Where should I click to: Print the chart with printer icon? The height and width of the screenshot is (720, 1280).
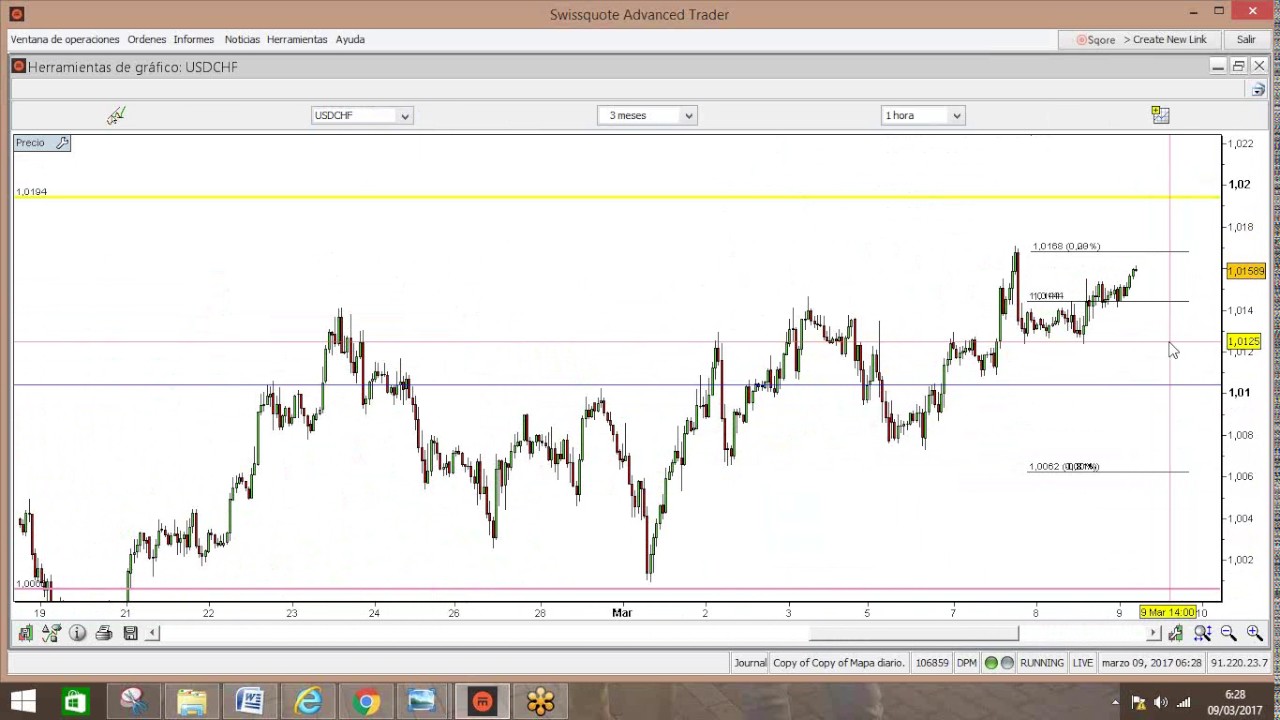[x=104, y=633]
